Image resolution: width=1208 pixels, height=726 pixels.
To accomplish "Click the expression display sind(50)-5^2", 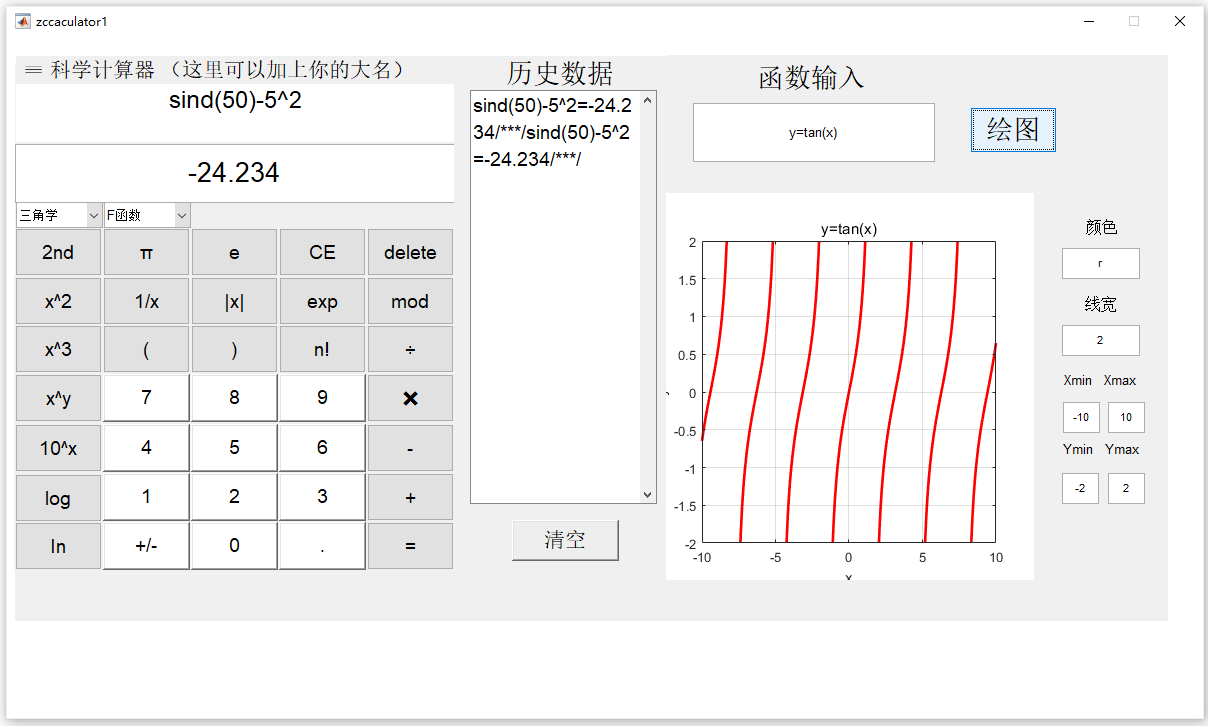I will click(235, 113).
